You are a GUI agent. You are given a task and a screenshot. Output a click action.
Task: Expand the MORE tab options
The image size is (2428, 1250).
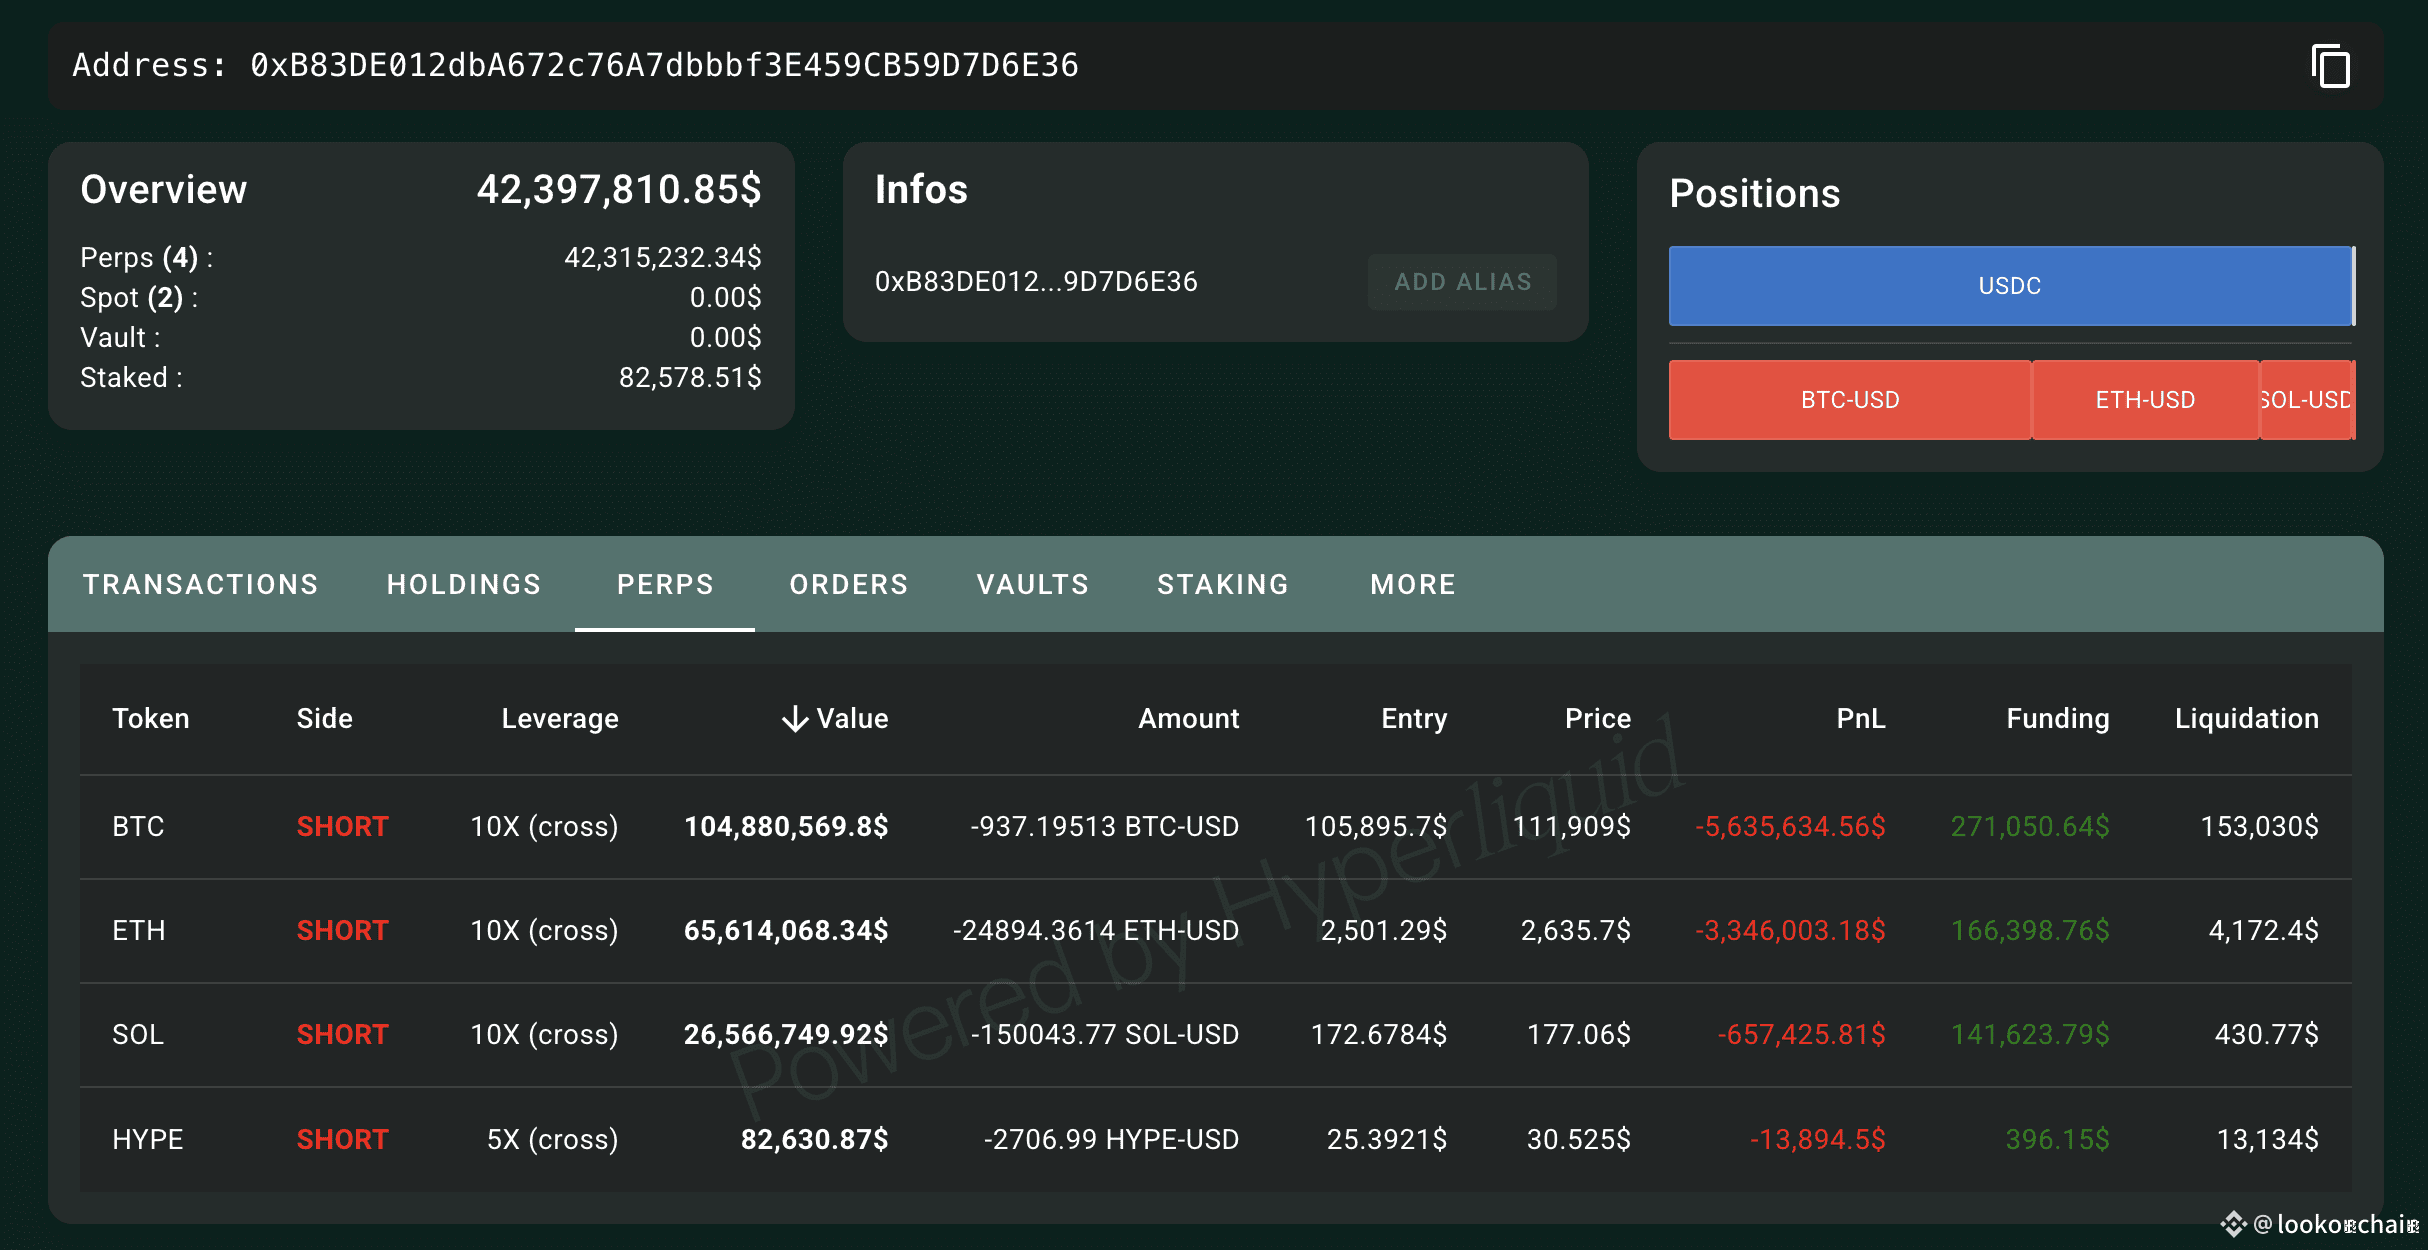[1412, 584]
